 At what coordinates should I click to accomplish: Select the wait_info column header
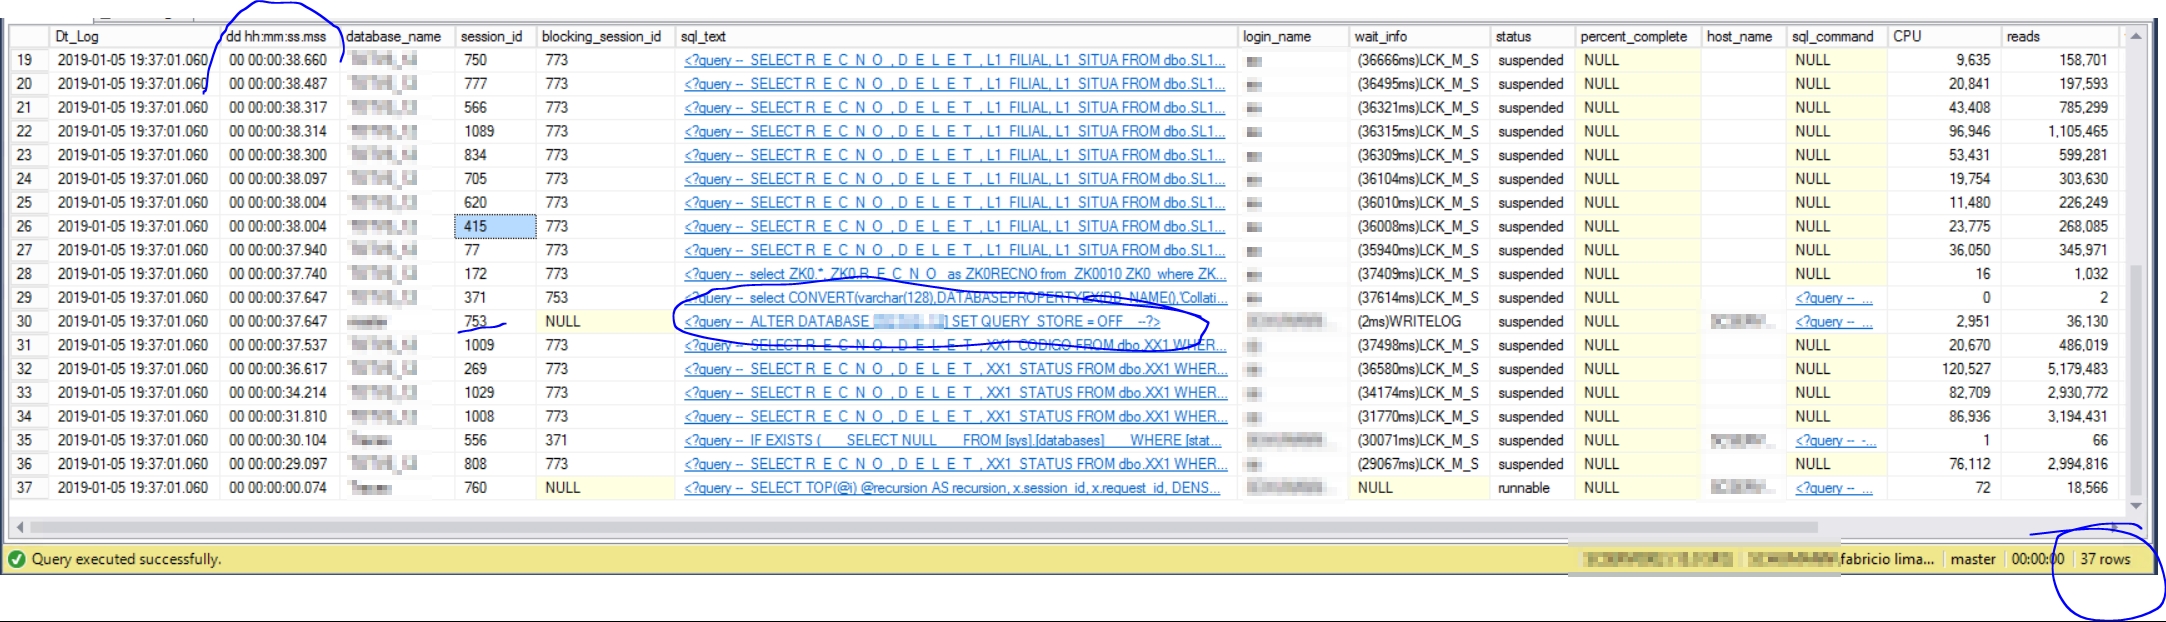(x=1380, y=37)
